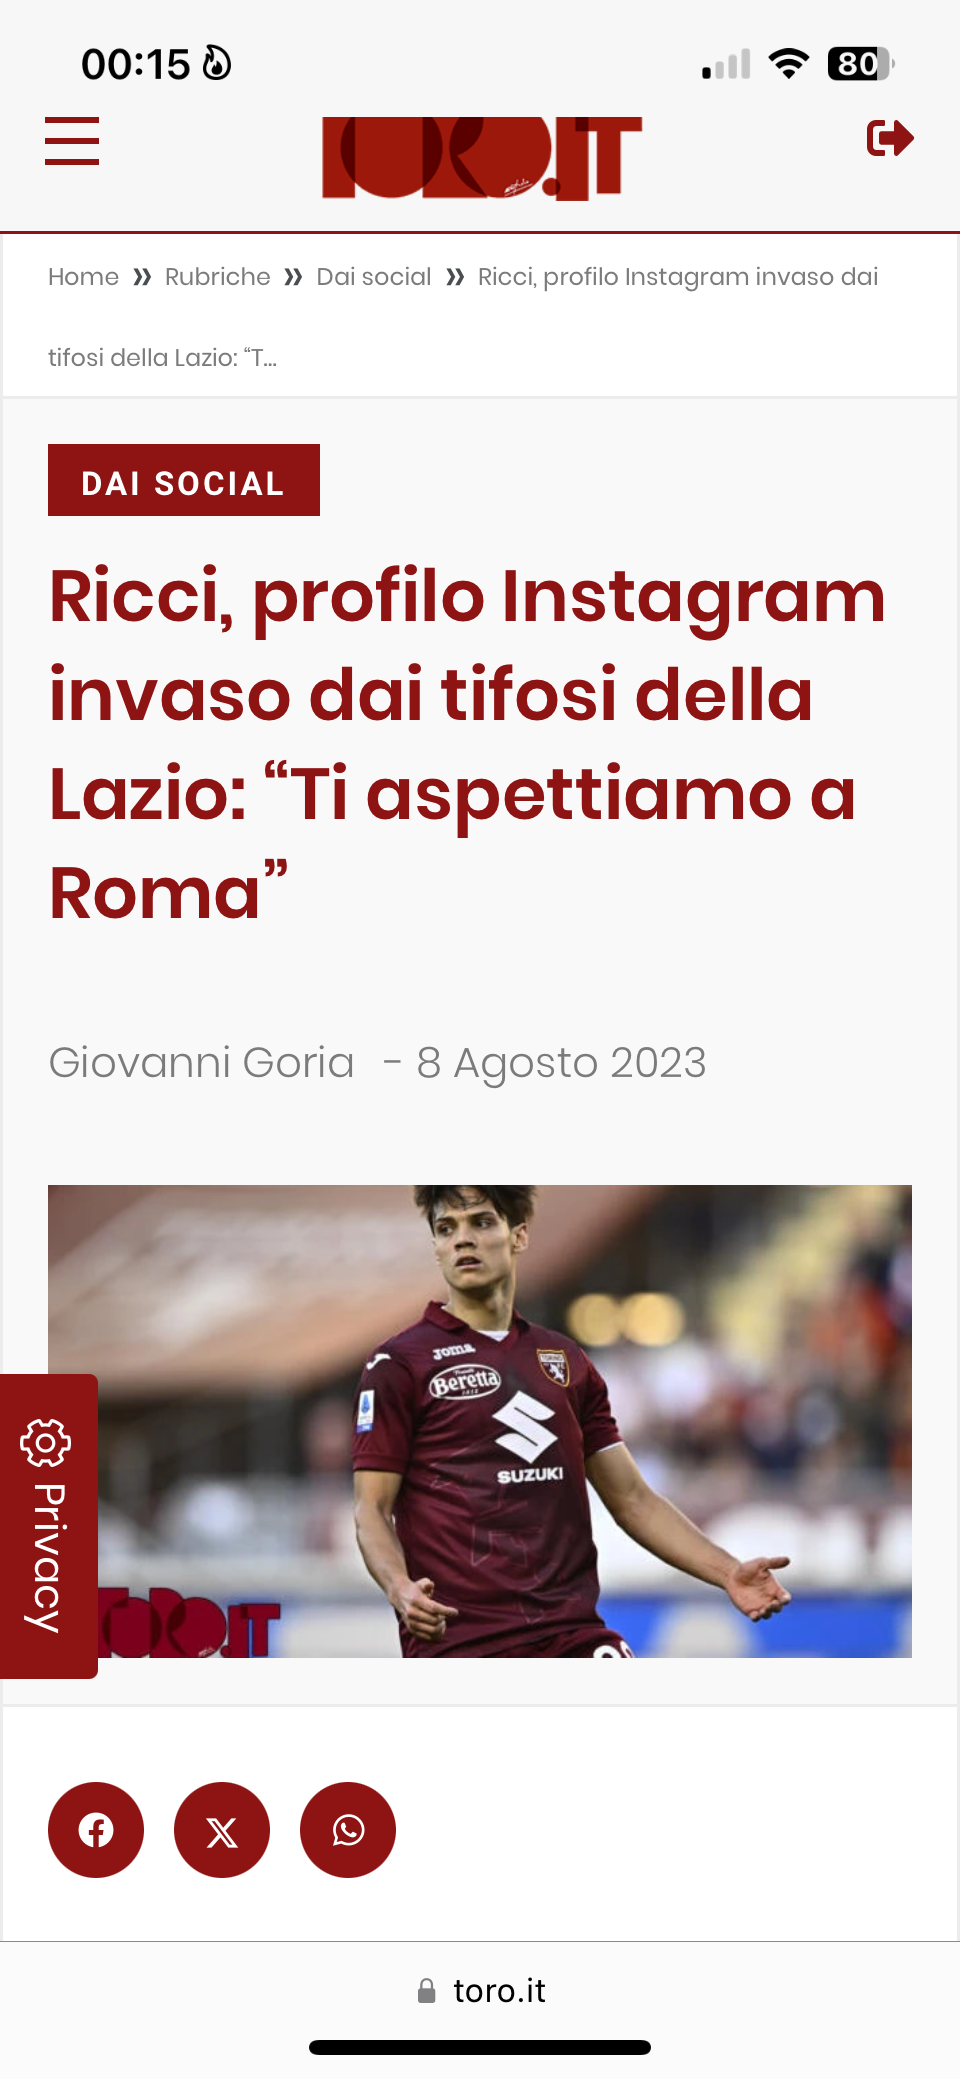Open the hamburger navigation menu
The width and height of the screenshot is (960, 2079).
(72, 140)
